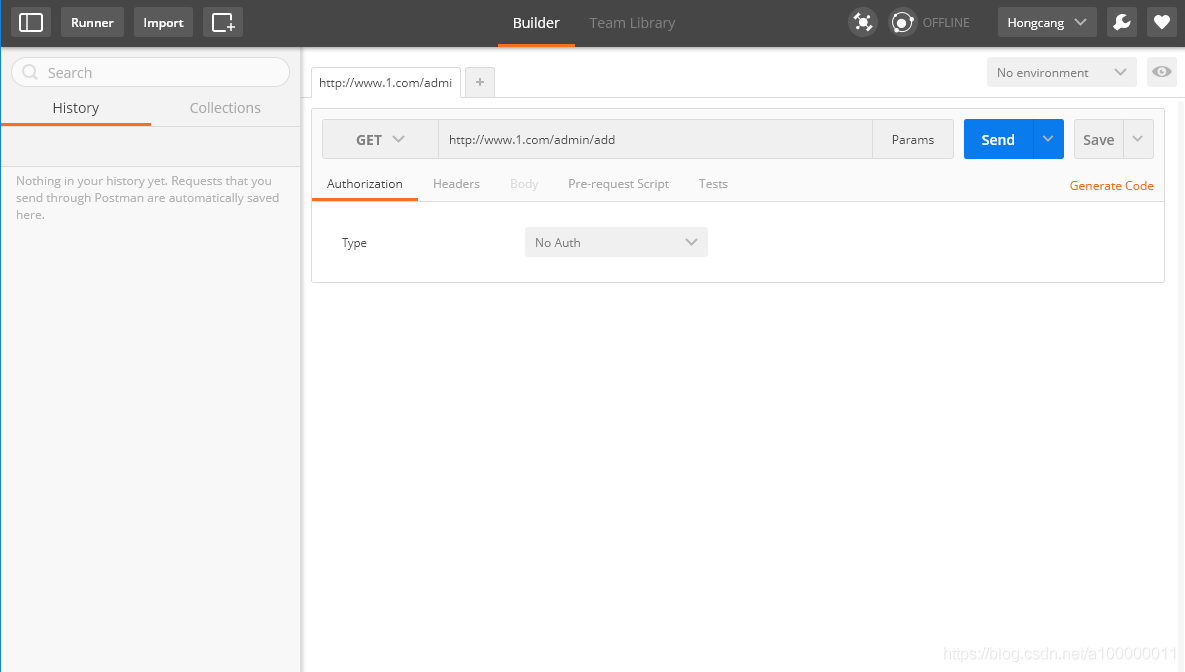Click the sync status OFFLINE icon
The width and height of the screenshot is (1185, 672).
point(902,23)
